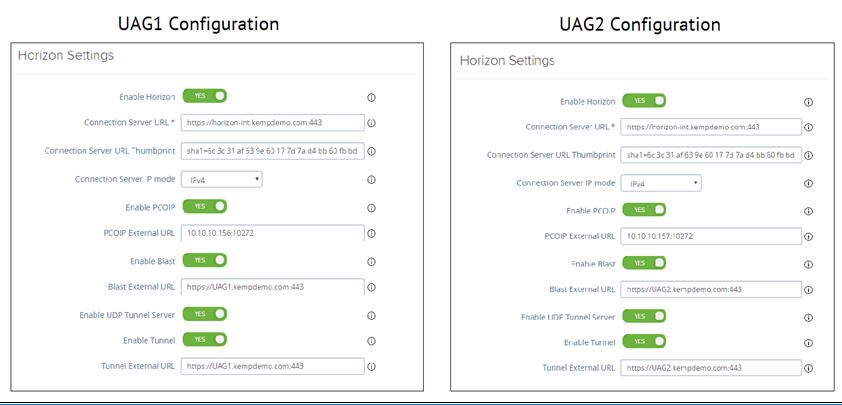Show info for UAG2 Enable UDP Tunnel Server
This screenshot has height=405, width=842.
808,317
